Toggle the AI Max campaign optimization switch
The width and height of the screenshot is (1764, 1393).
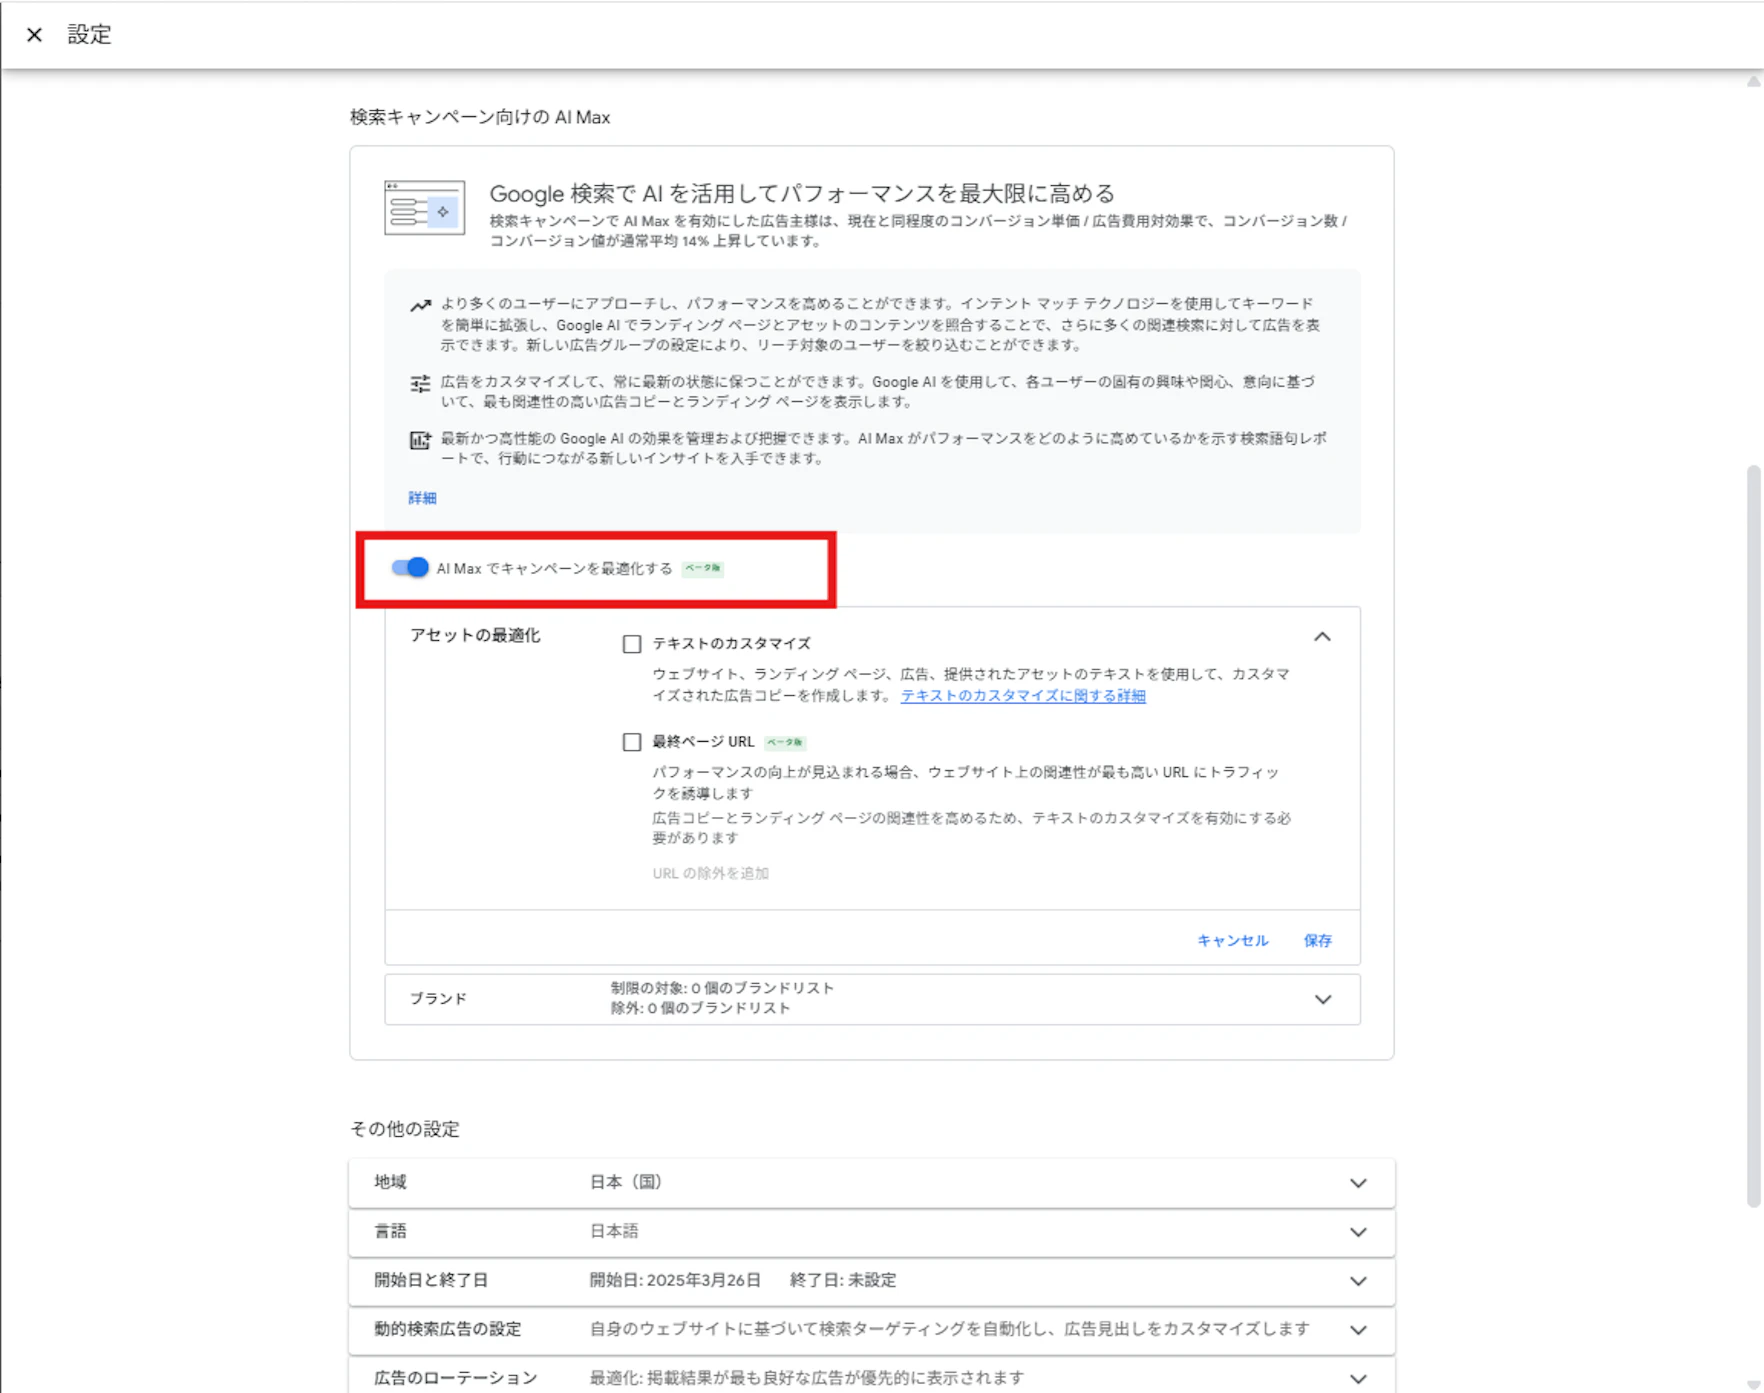[410, 568]
